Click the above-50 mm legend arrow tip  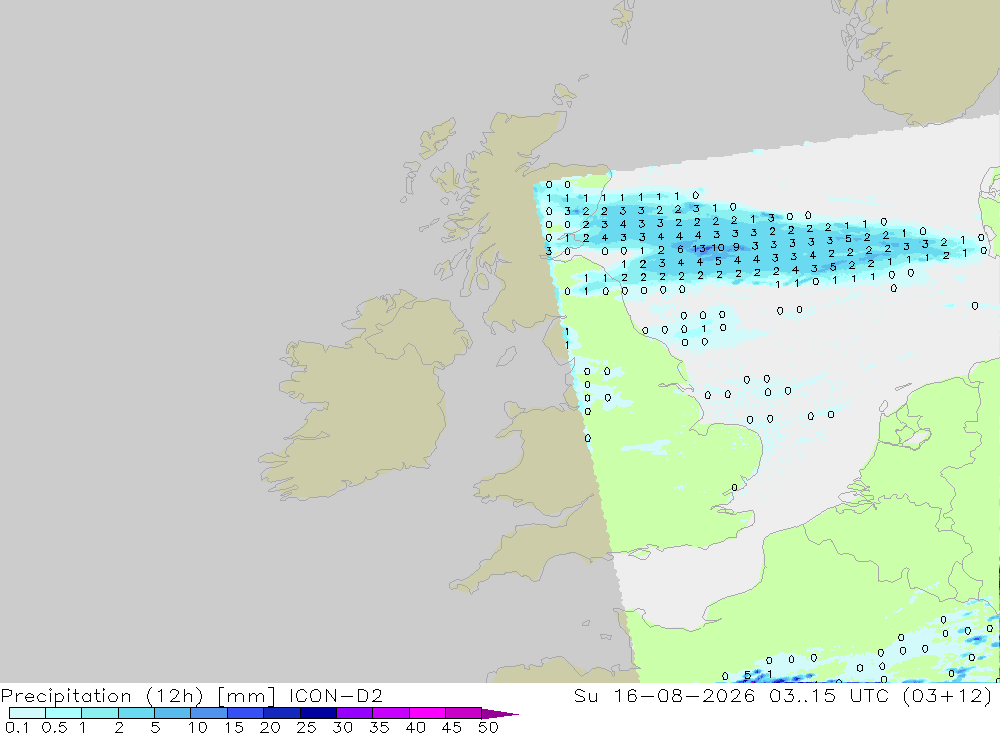point(500,714)
